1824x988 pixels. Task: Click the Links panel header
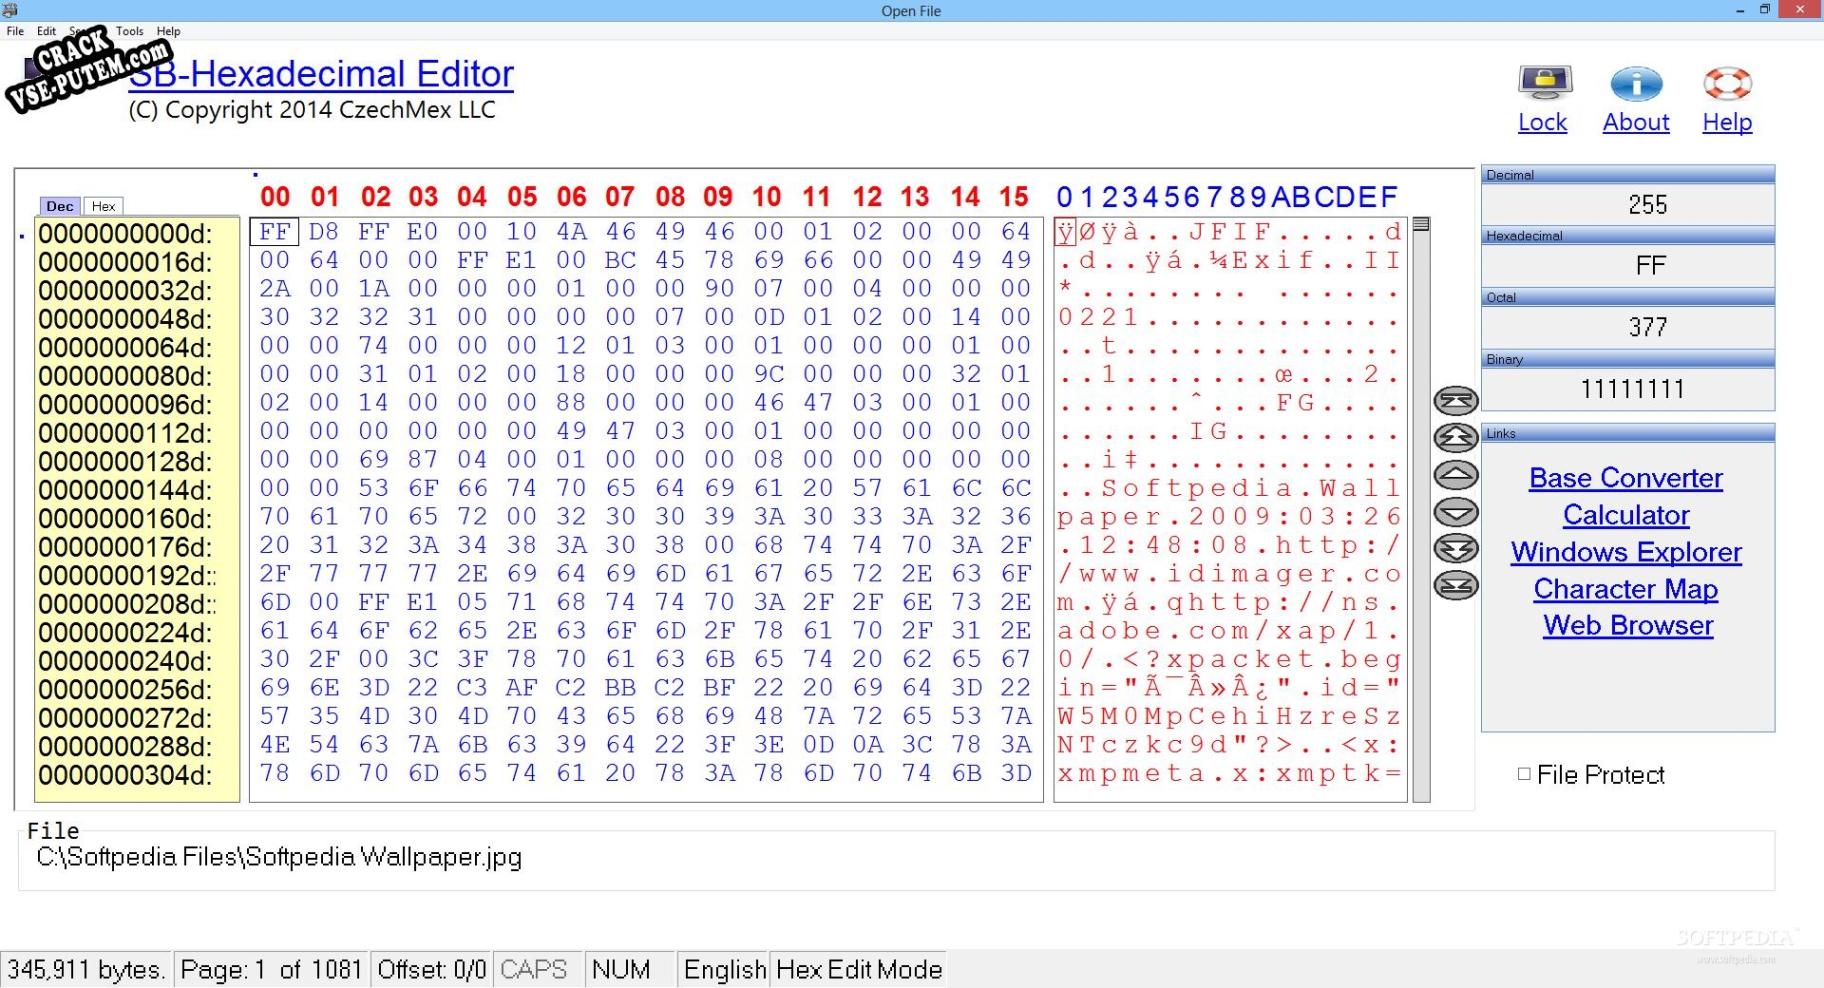pos(1628,433)
